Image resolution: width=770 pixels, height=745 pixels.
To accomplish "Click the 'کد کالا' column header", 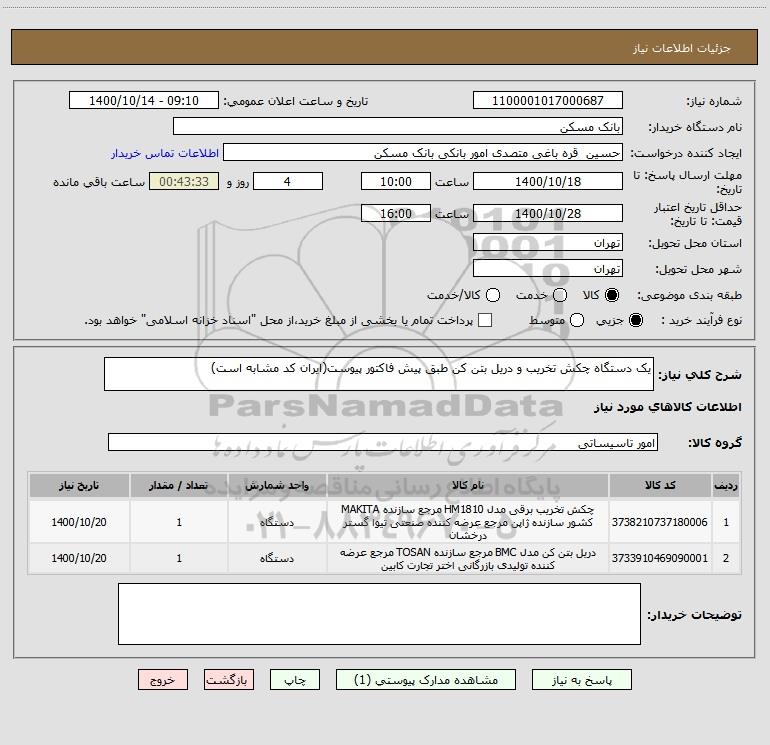I will [x=662, y=485].
